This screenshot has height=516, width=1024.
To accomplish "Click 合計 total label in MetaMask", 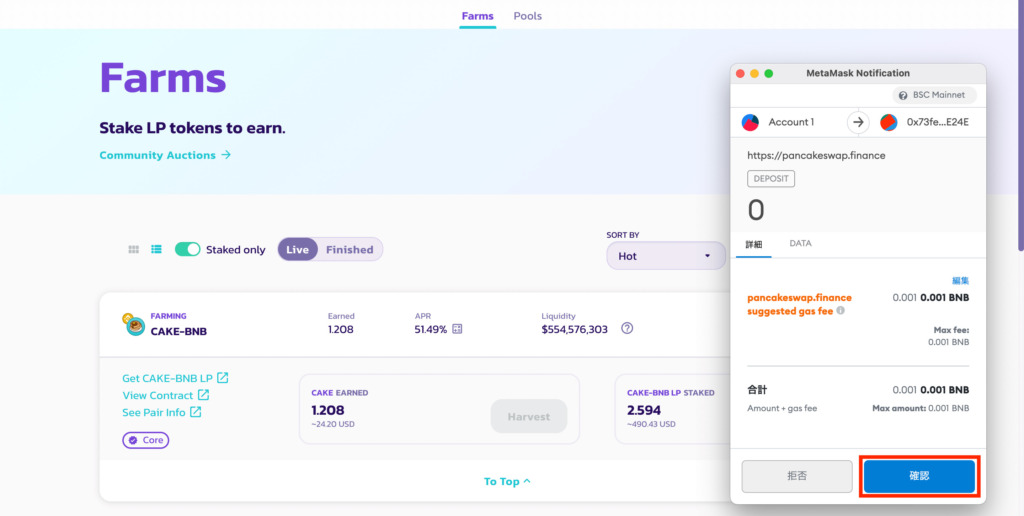I will click(758, 390).
